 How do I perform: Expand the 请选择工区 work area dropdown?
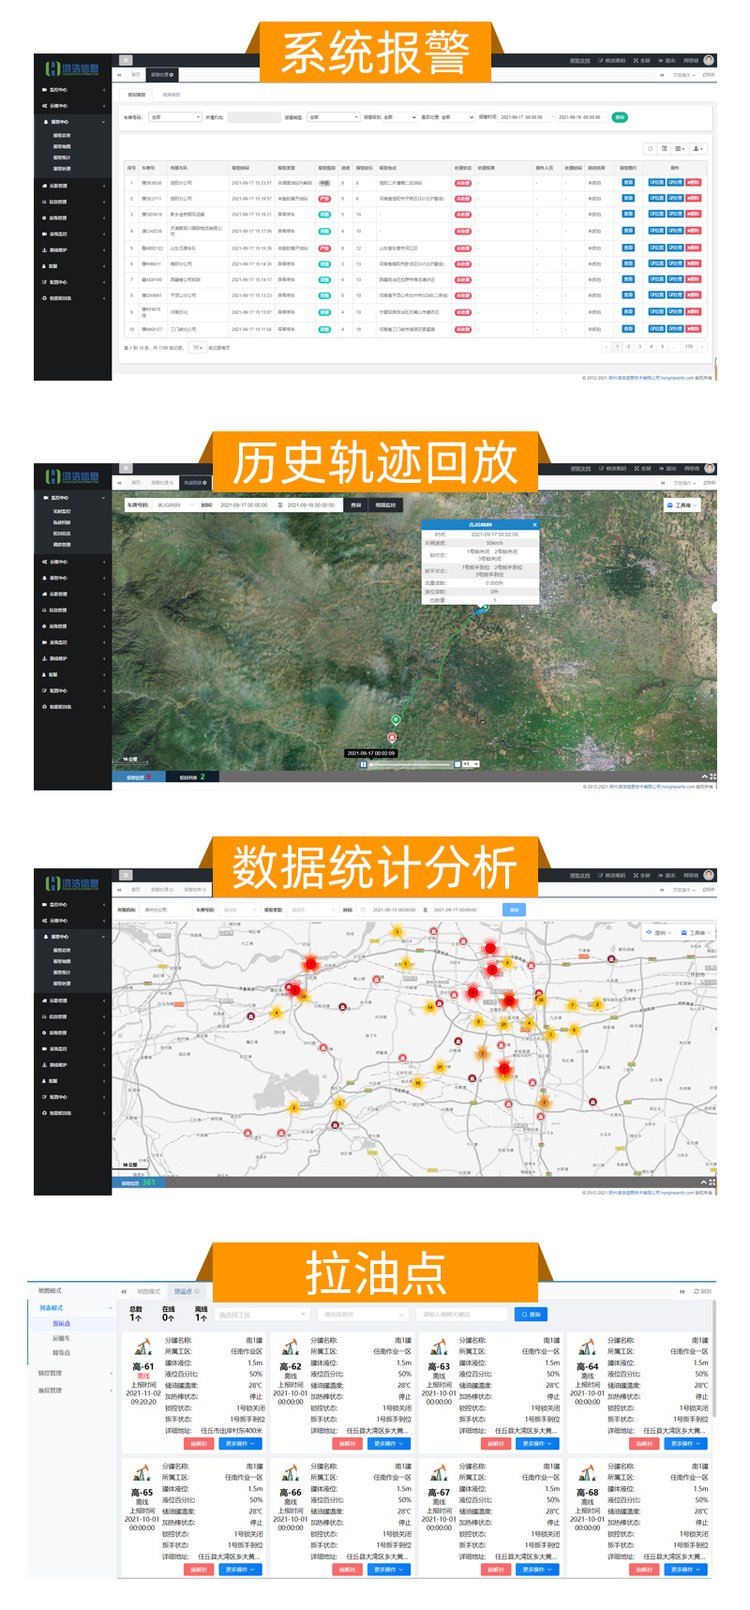pos(261,1314)
